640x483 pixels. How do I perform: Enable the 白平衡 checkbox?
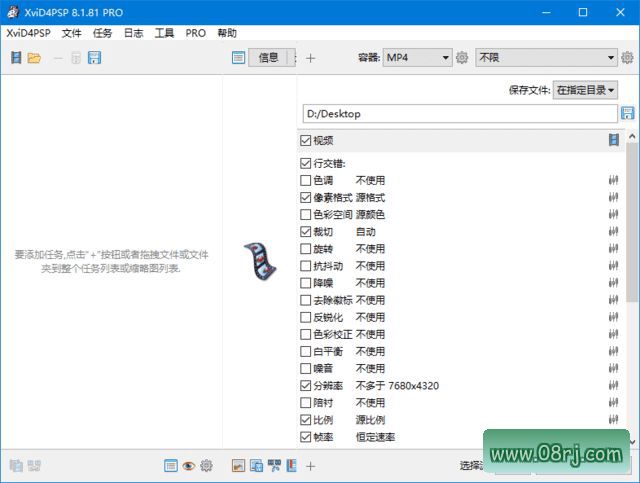pyautogui.click(x=305, y=351)
